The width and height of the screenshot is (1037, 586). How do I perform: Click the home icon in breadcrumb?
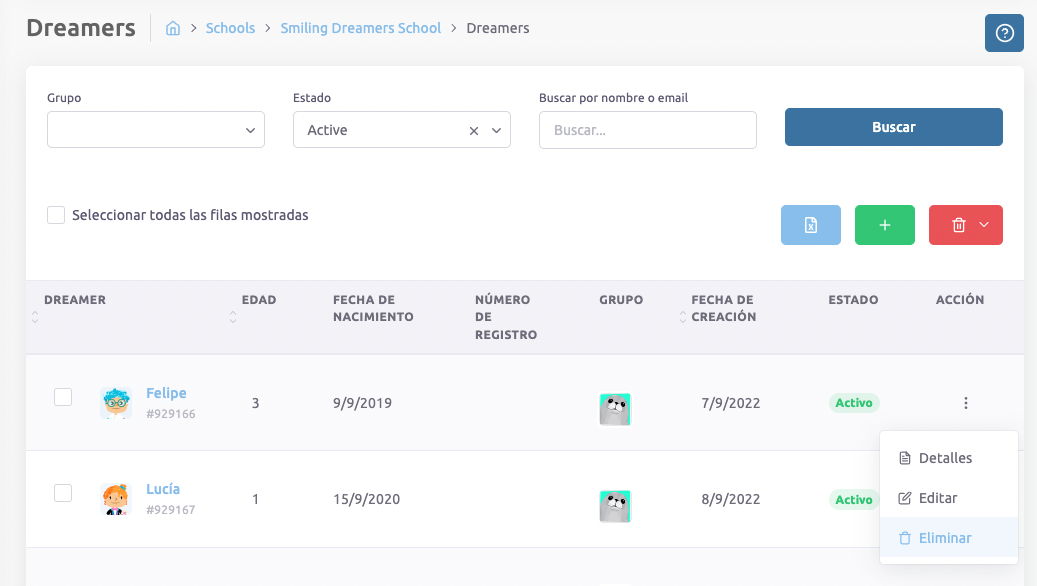(173, 28)
